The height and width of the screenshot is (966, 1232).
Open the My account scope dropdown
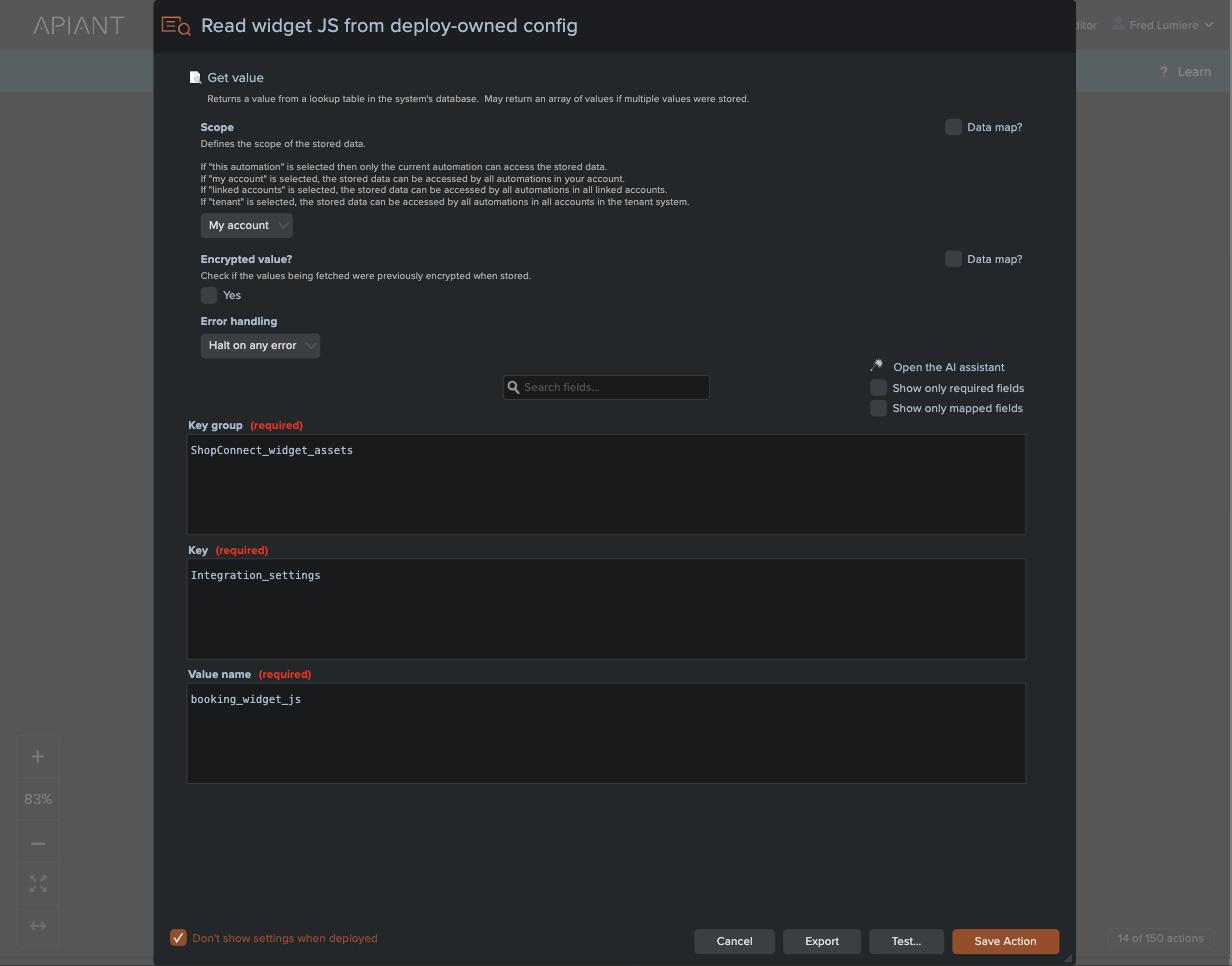[246, 225]
